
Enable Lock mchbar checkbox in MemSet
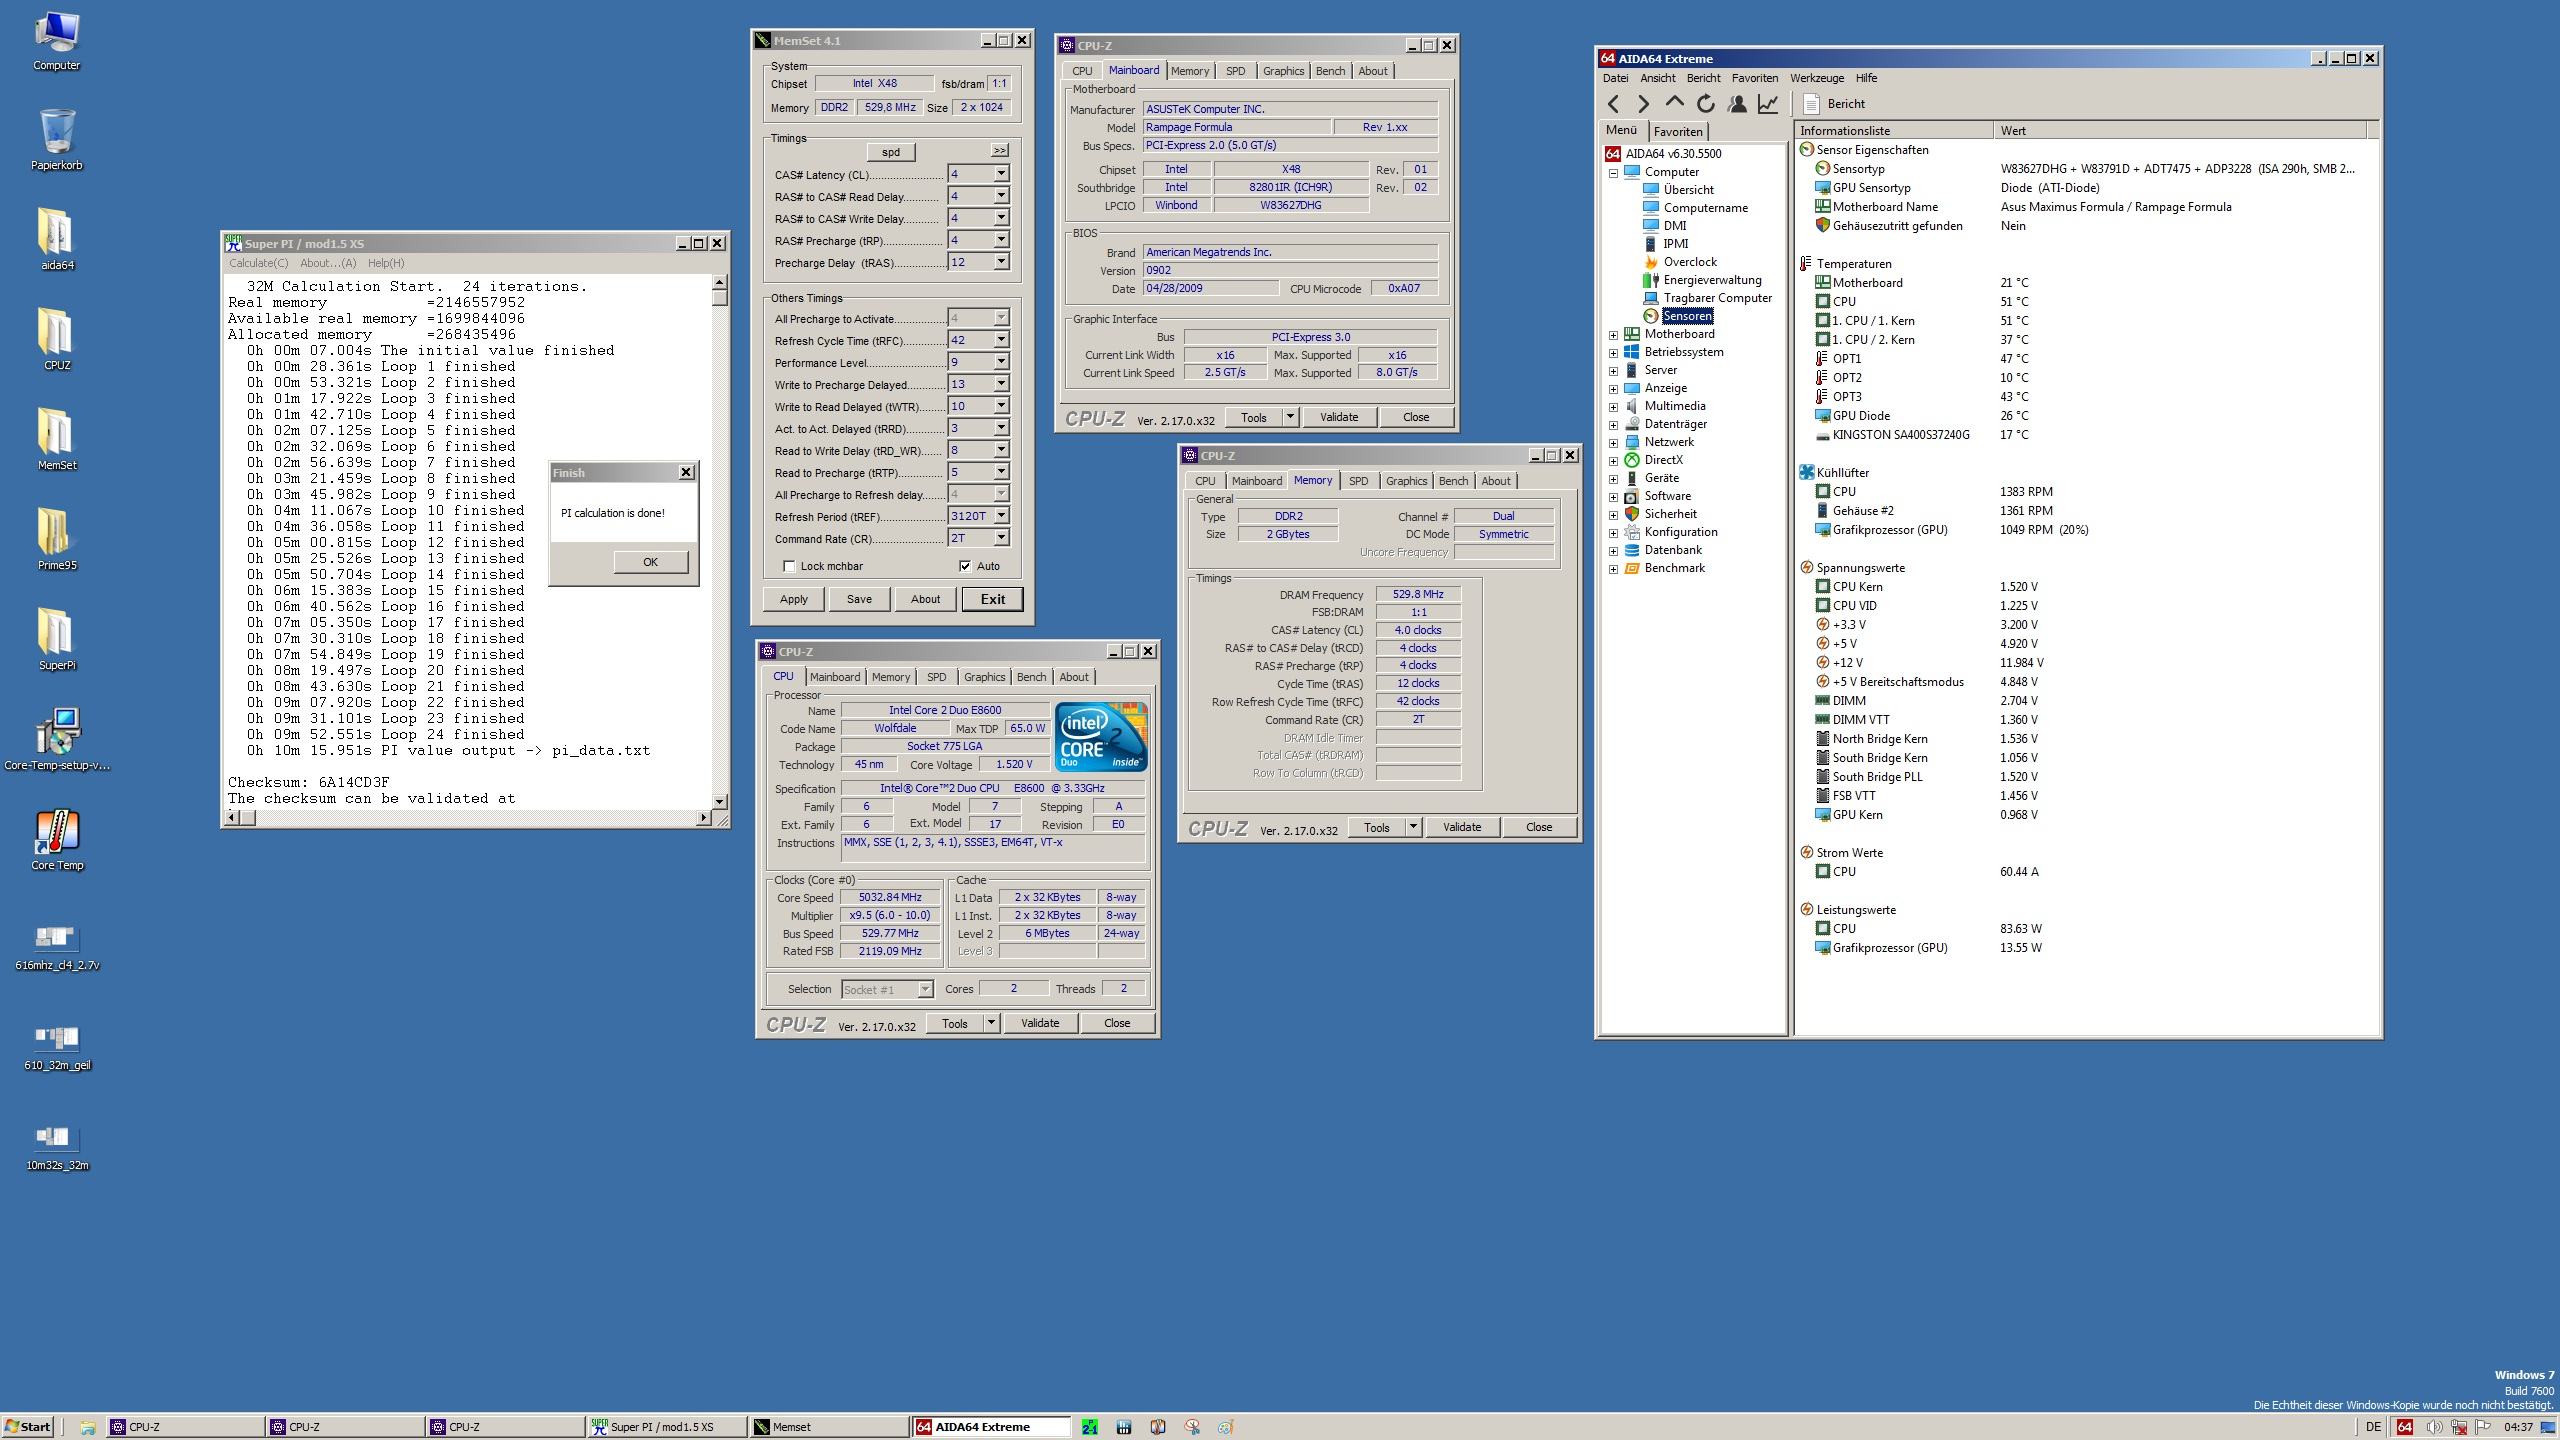[x=789, y=566]
